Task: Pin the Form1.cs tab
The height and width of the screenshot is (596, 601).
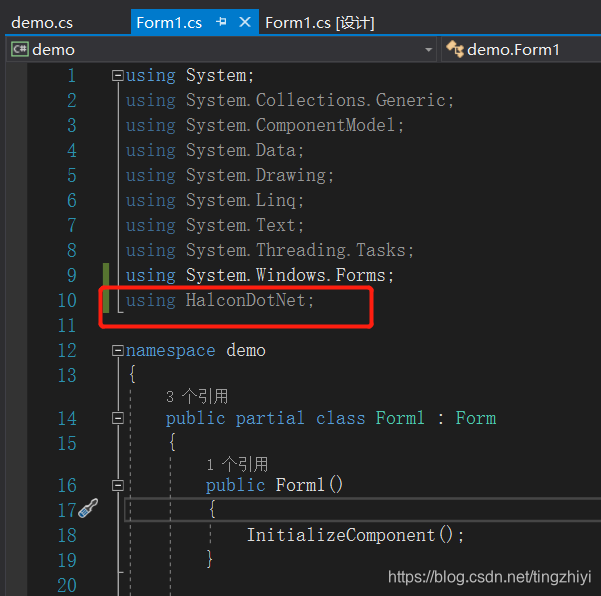Action: pyautogui.click(x=221, y=22)
